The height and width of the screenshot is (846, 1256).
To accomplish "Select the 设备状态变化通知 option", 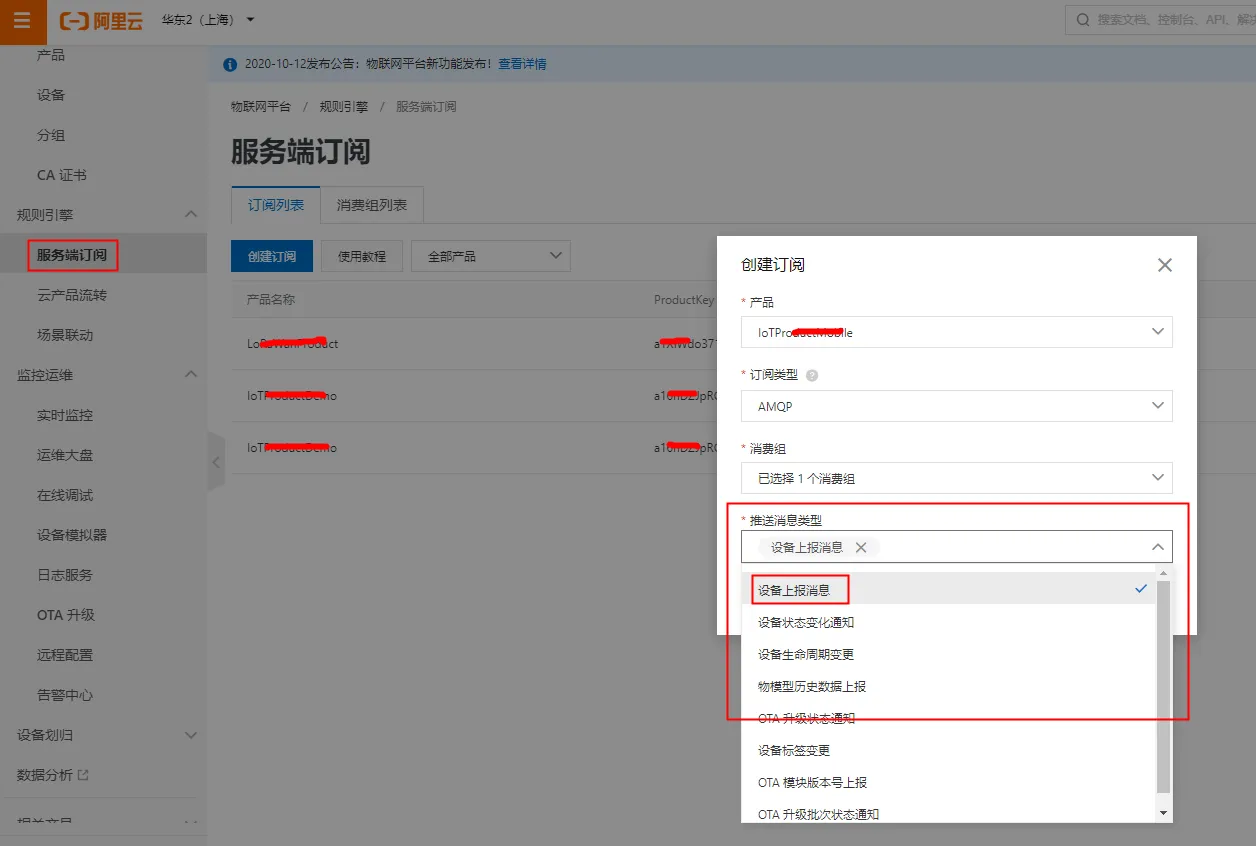I will [948, 622].
